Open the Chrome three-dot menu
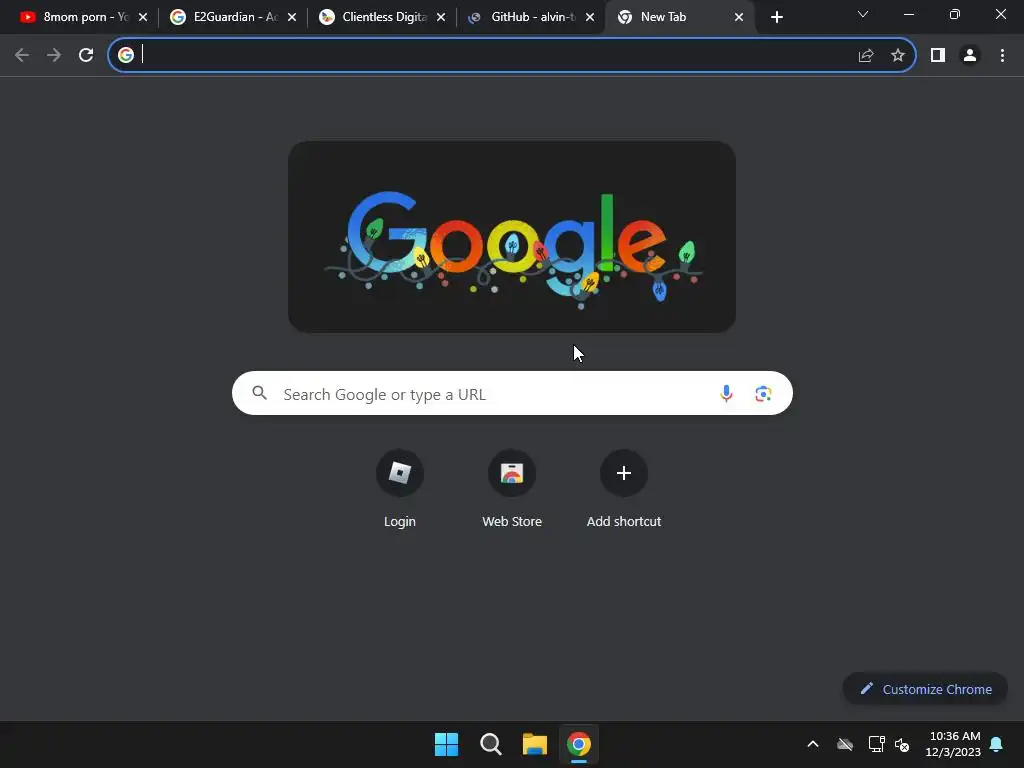 coord(1002,56)
